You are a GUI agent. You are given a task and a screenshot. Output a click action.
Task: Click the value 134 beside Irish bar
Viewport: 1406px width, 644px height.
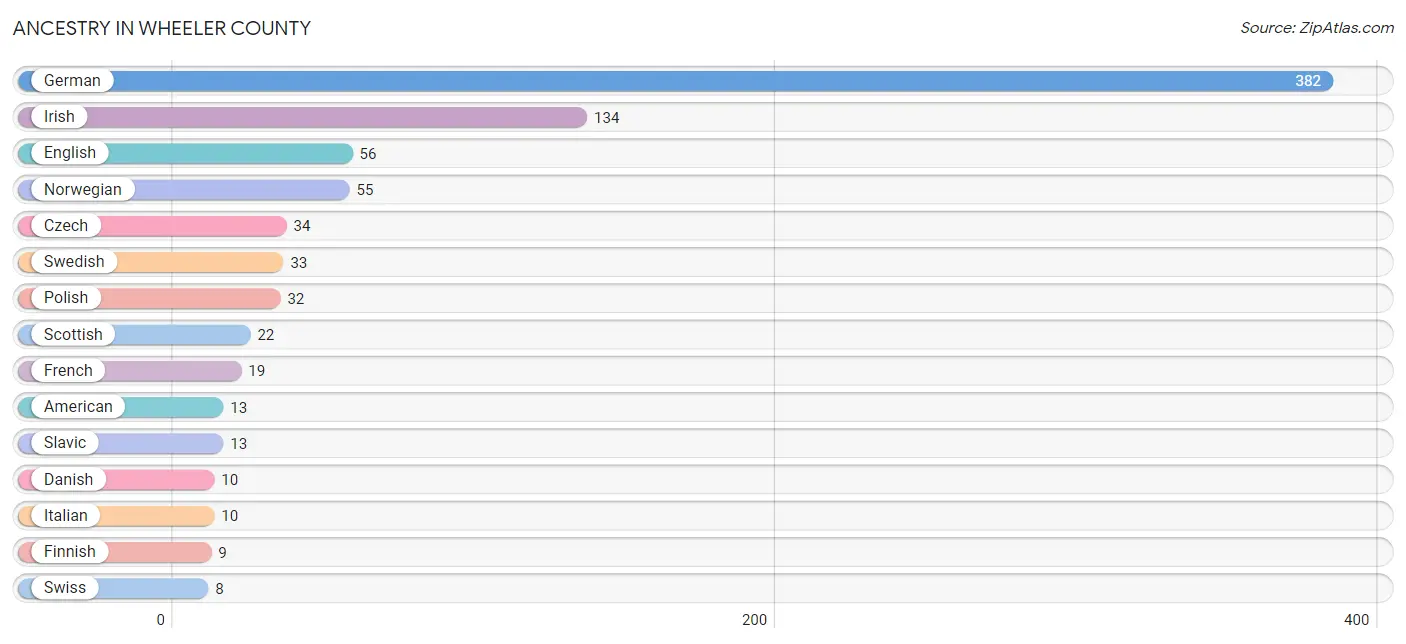607,118
